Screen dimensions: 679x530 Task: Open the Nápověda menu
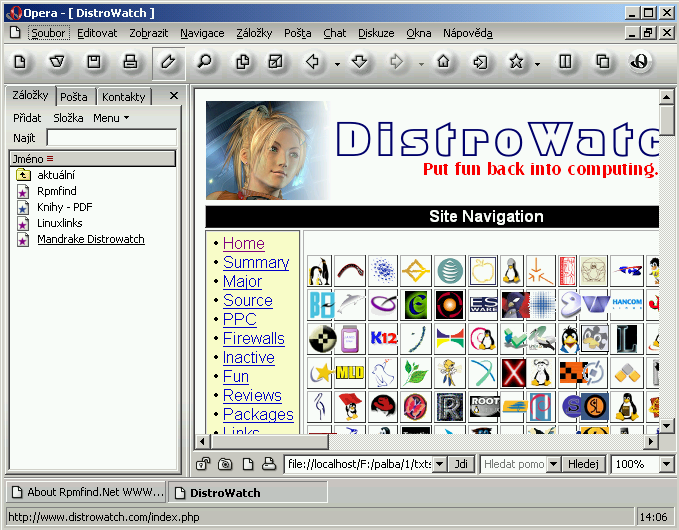point(468,33)
